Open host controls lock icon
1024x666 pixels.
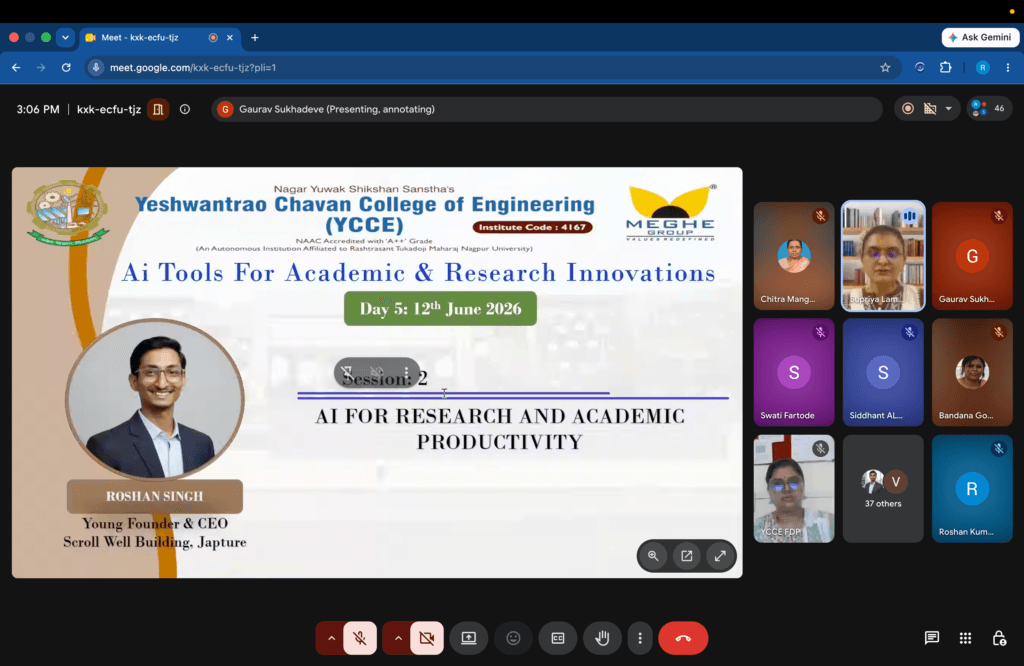999,638
